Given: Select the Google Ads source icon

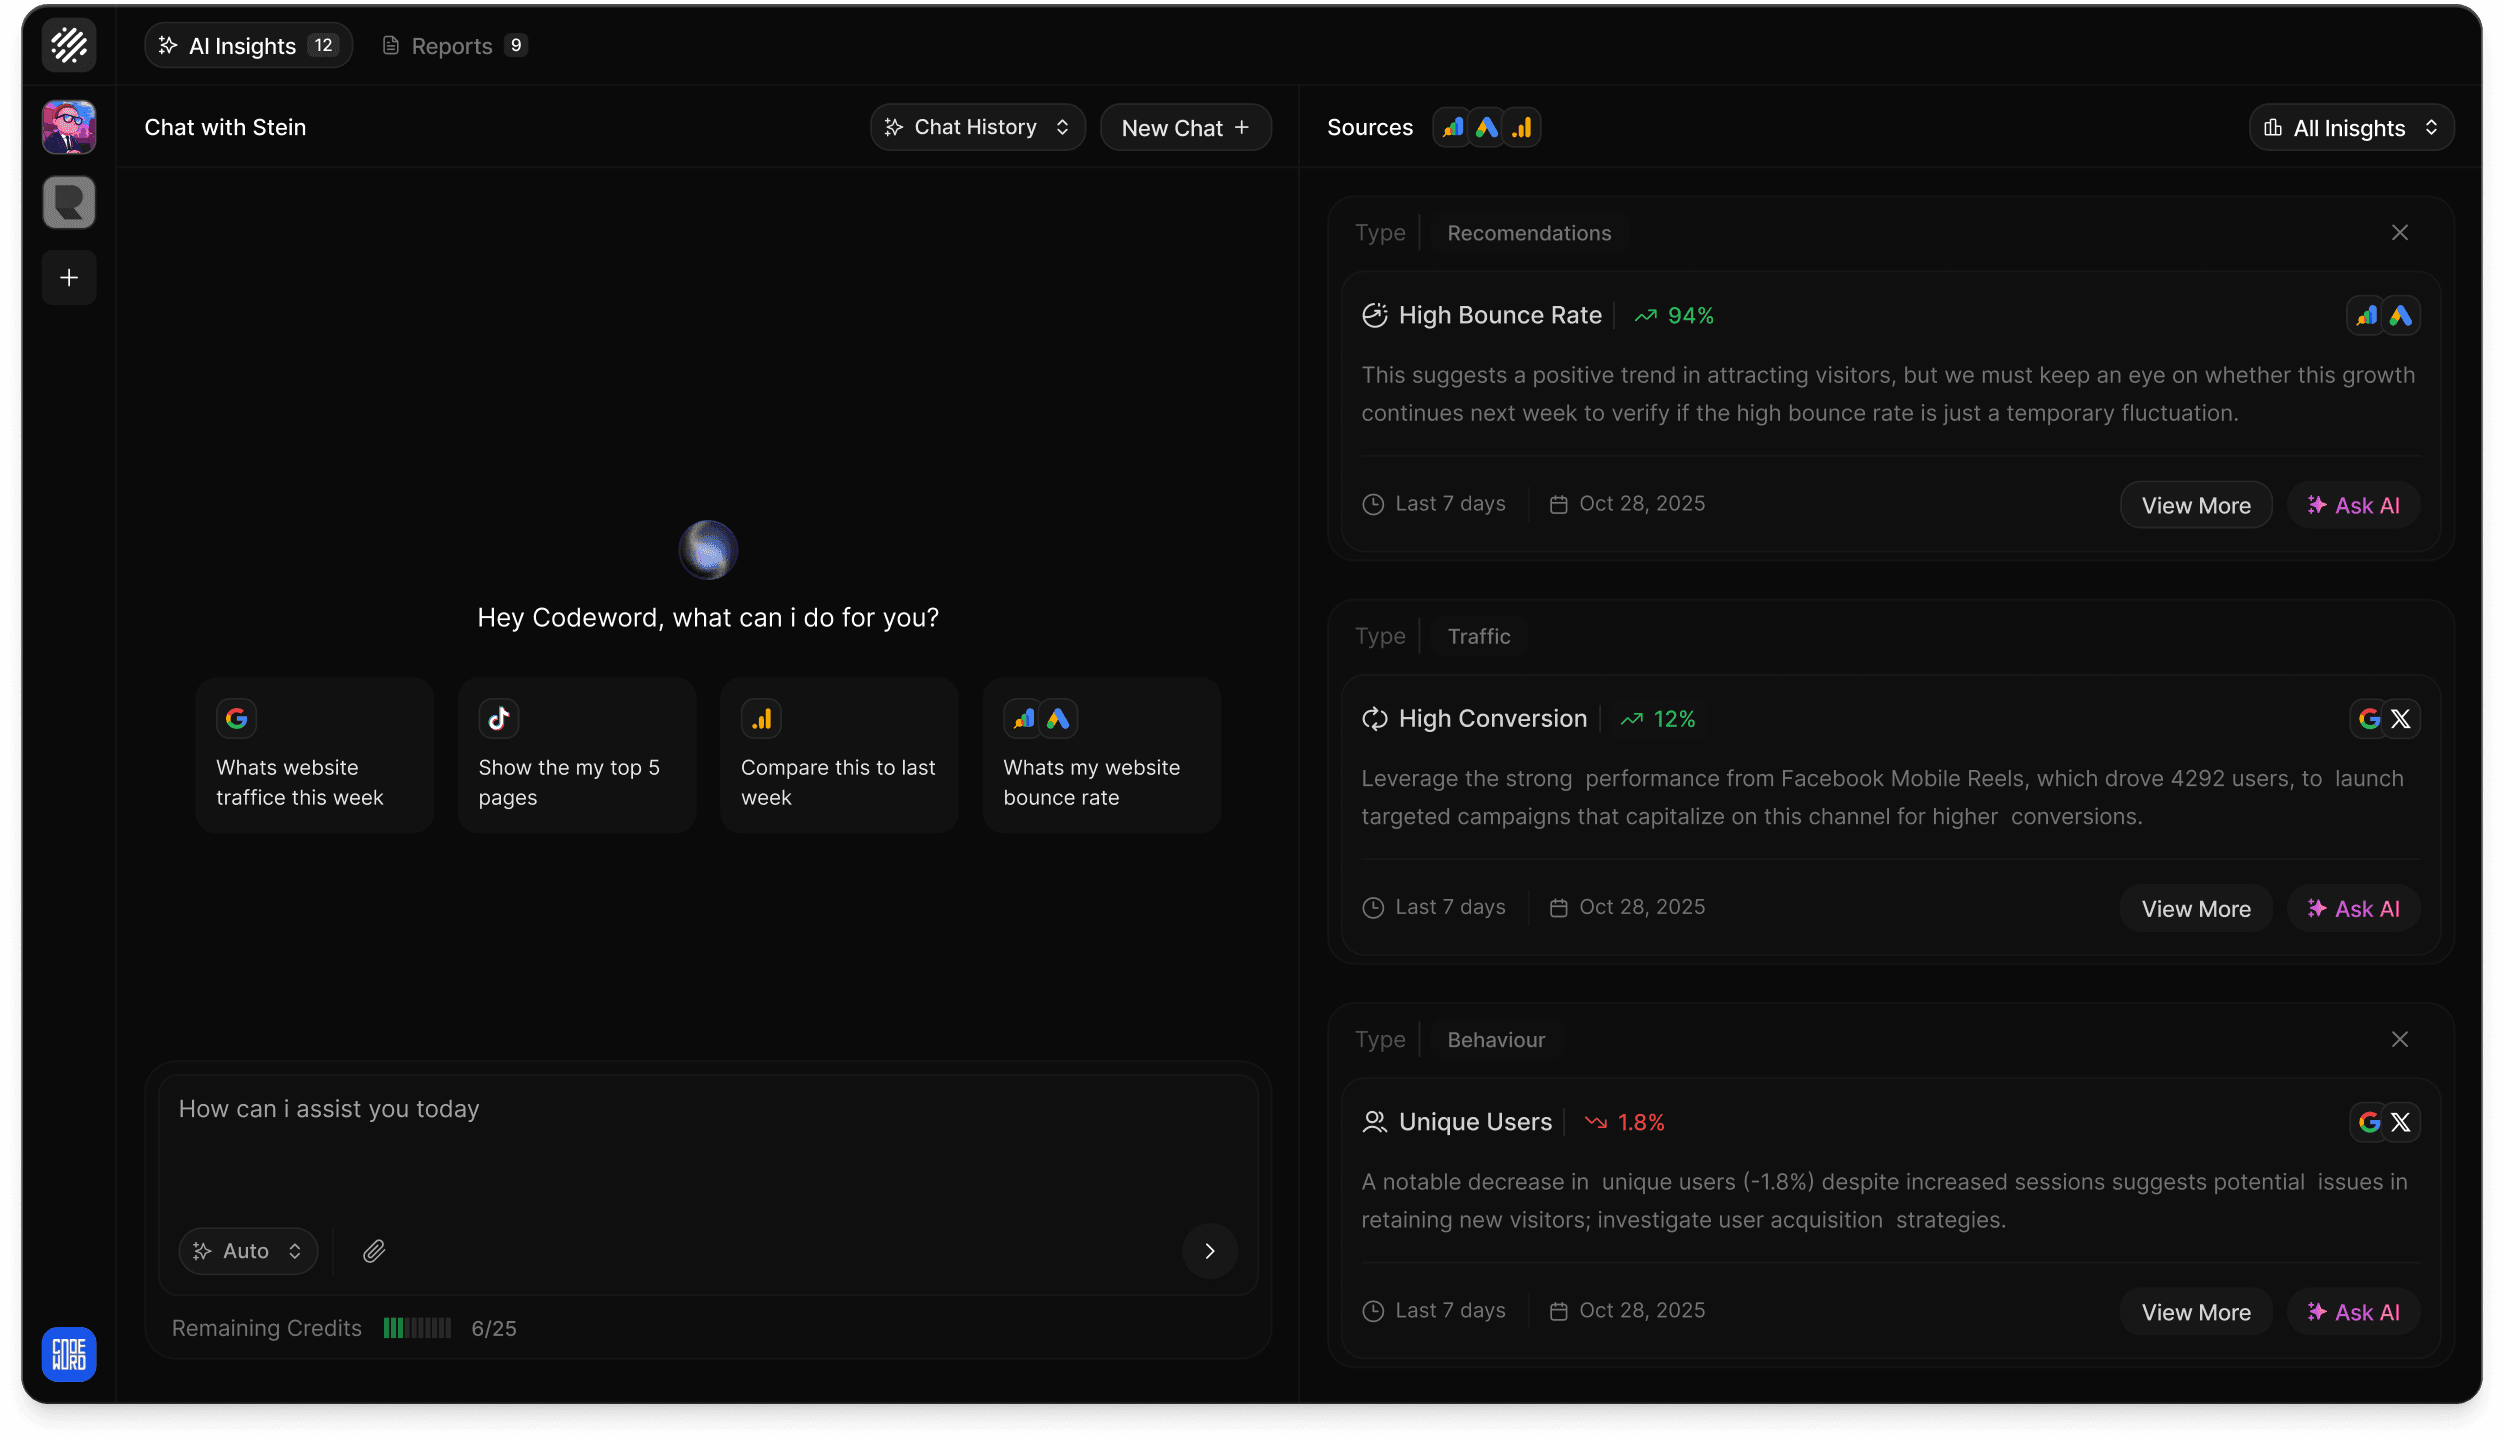Looking at the screenshot, I should [1486, 127].
